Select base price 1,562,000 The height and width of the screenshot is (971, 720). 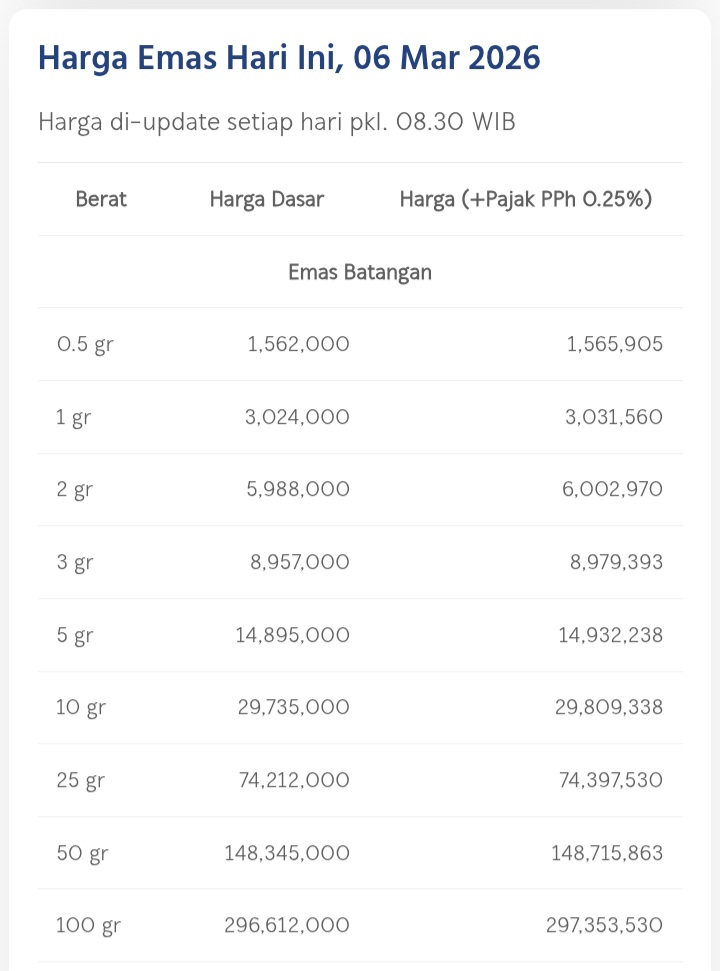pyautogui.click(x=298, y=345)
